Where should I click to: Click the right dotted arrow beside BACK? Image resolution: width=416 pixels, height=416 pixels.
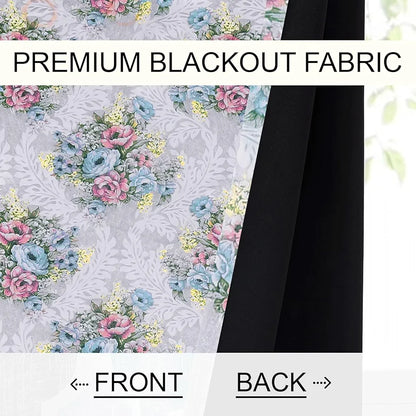[322, 382]
